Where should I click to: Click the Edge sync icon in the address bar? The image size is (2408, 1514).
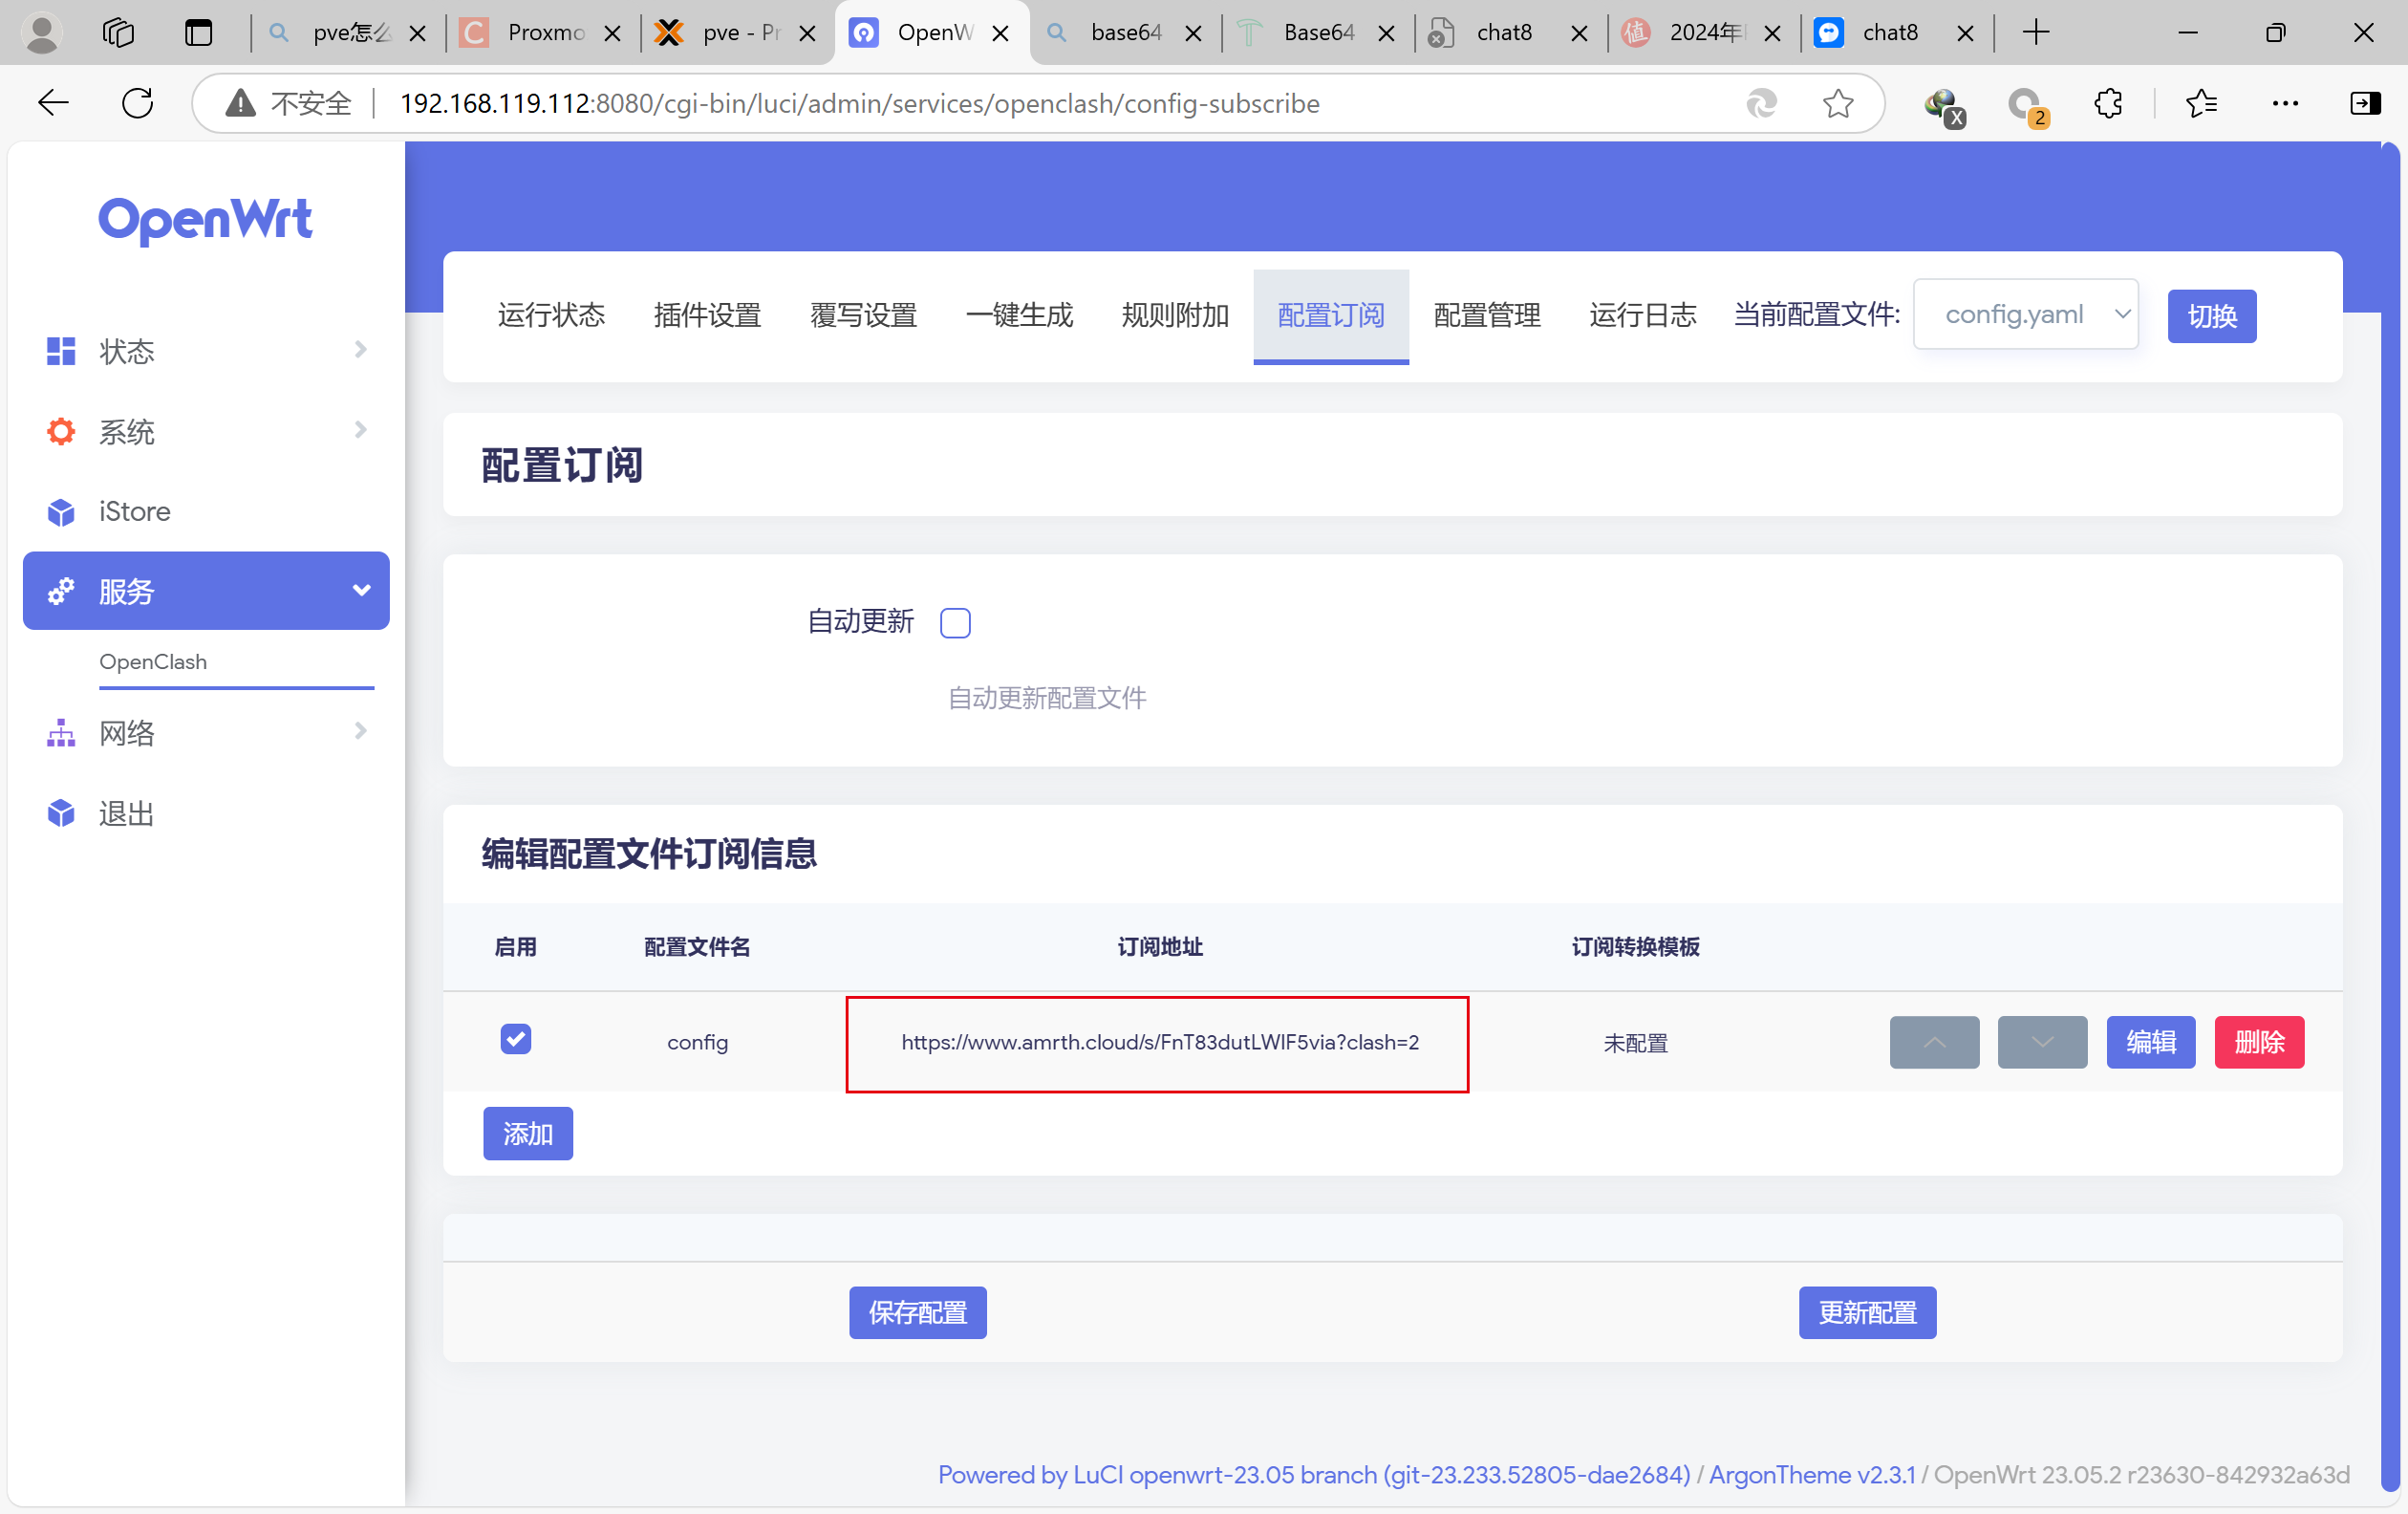pyautogui.click(x=1762, y=103)
